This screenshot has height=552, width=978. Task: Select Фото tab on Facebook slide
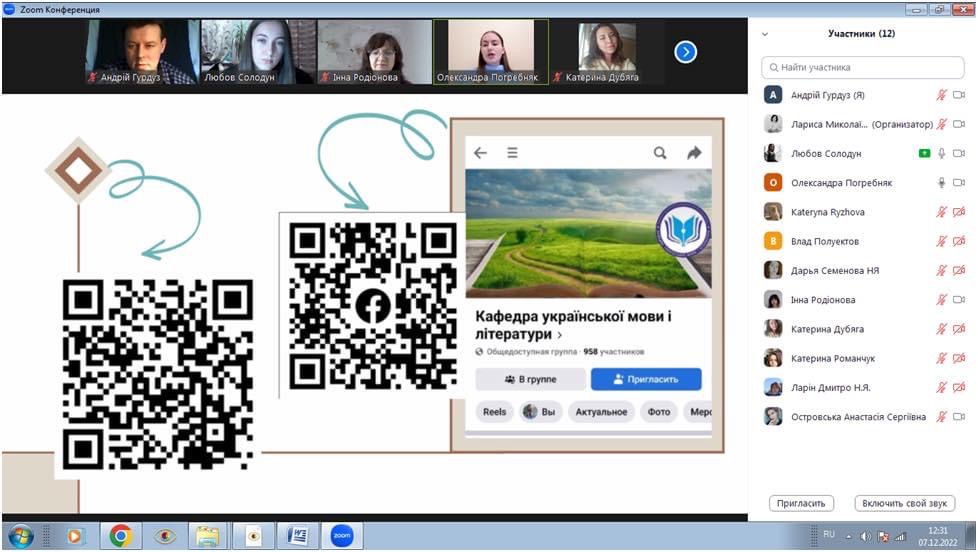(x=659, y=412)
